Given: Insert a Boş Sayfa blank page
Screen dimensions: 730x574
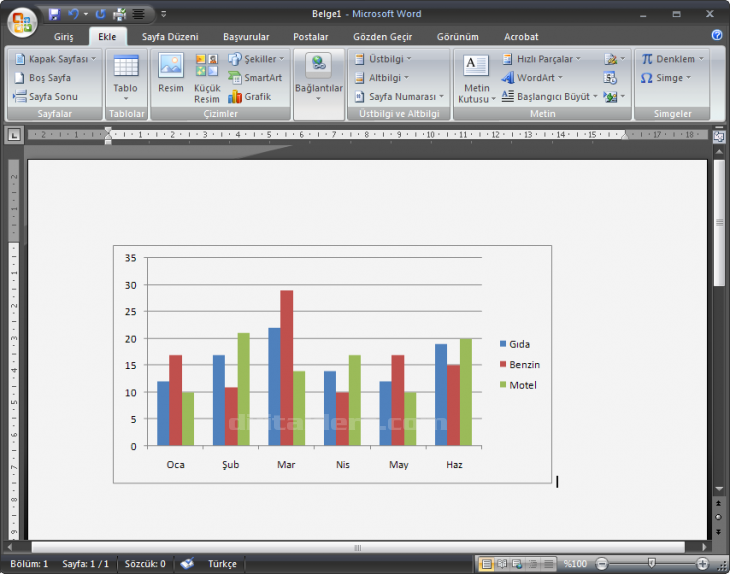Looking at the screenshot, I should click(x=43, y=78).
